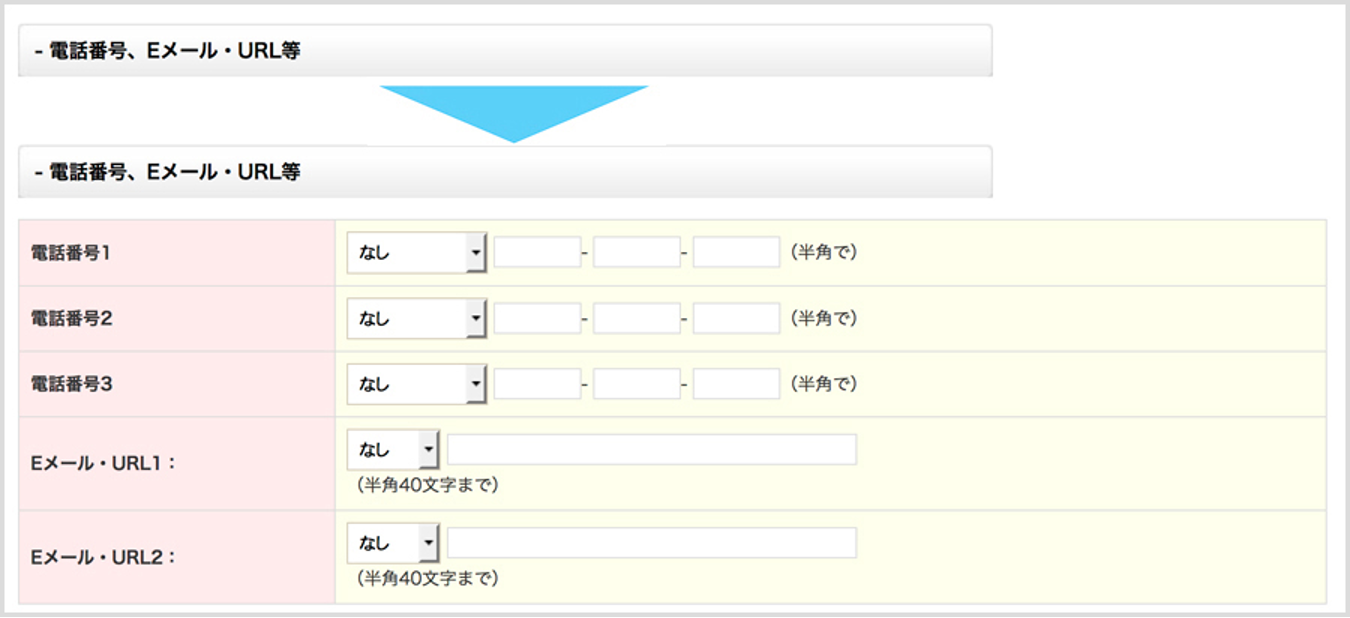Expand the top 電話番号、Eメール・URL等 section header
The width and height of the screenshot is (1350, 618).
point(505,51)
